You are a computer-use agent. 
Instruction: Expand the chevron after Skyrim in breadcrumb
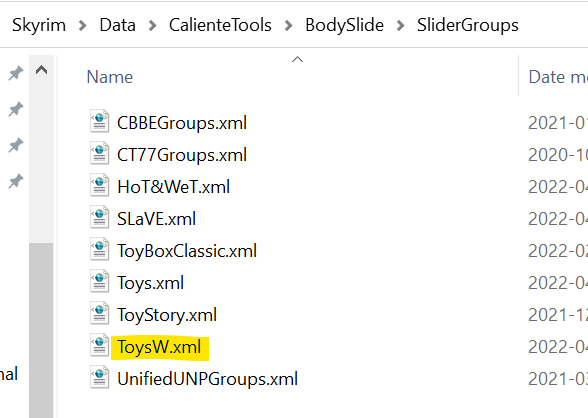(82, 26)
